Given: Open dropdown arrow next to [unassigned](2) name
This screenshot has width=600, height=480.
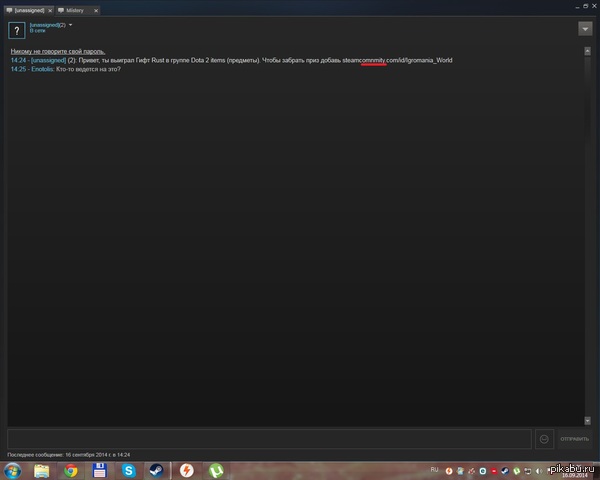Looking at the screenshot, I should 70,24.
